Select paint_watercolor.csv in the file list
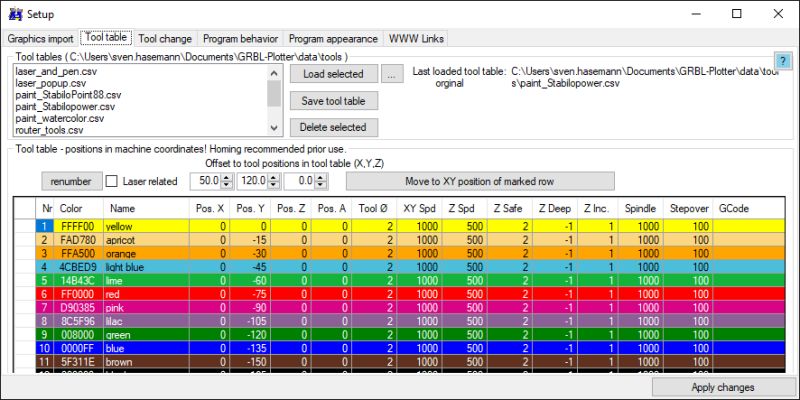Screen dimensions: 800x400 60,118
